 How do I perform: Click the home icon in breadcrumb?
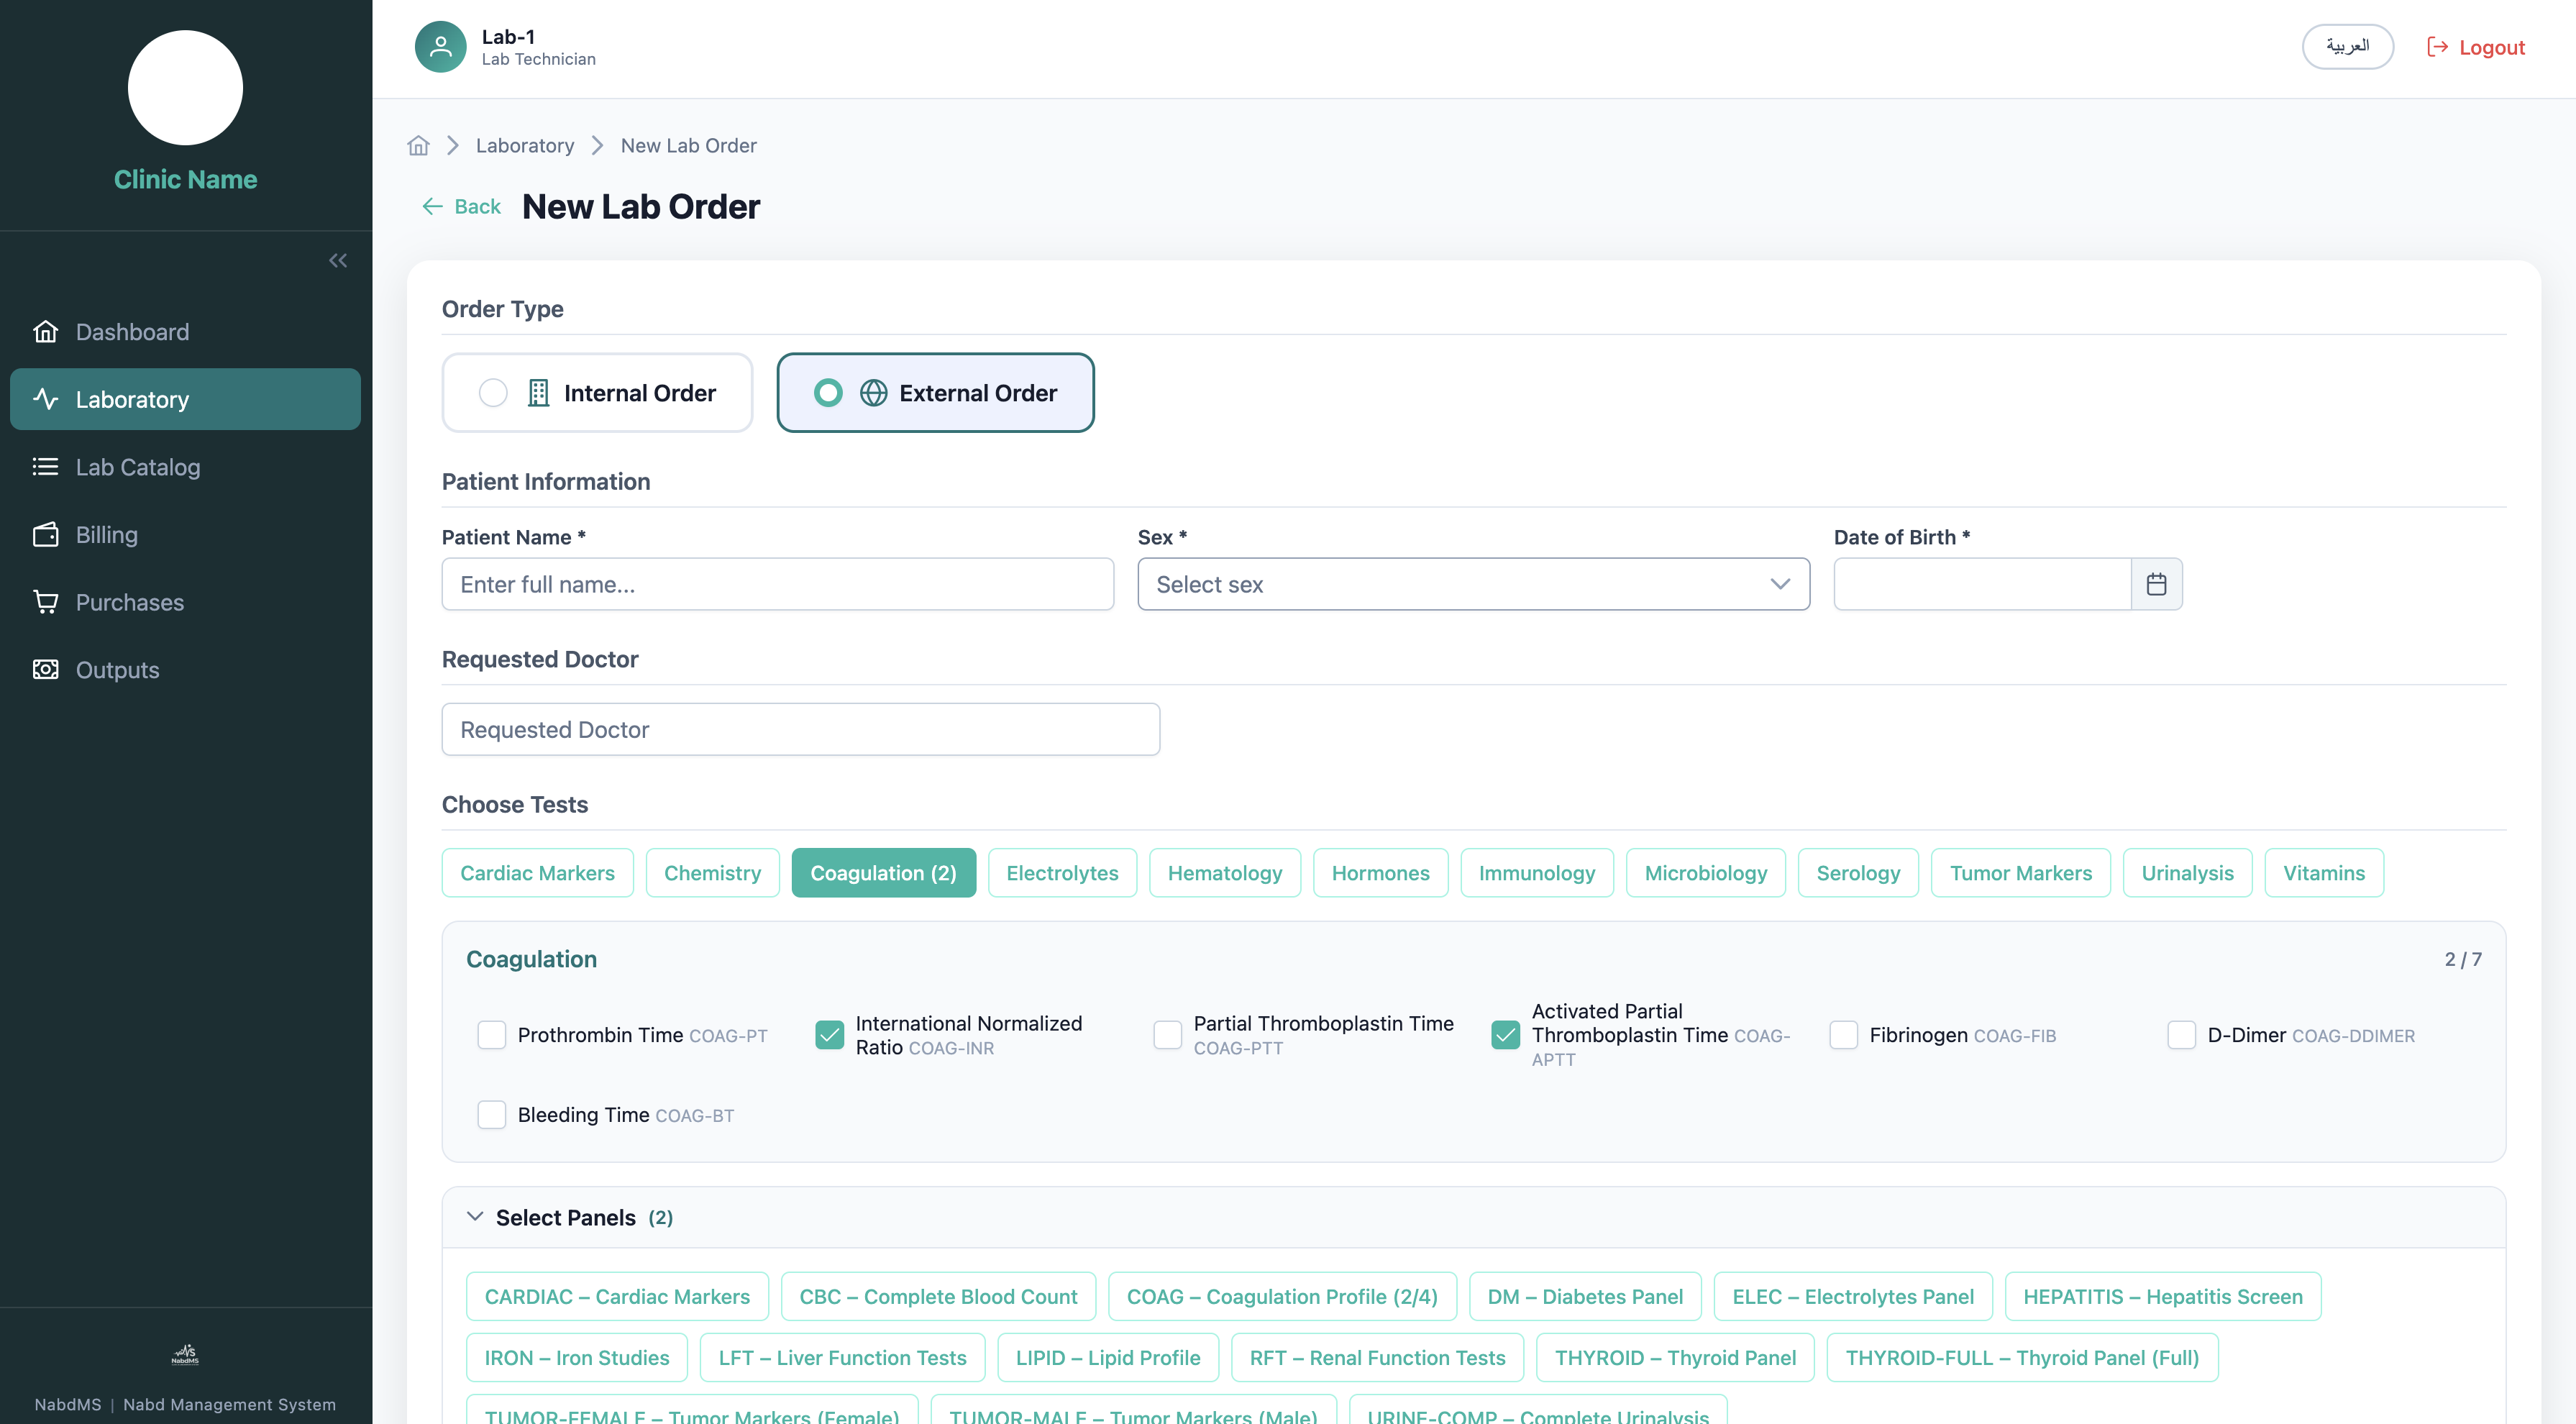(x=418, y=145)
